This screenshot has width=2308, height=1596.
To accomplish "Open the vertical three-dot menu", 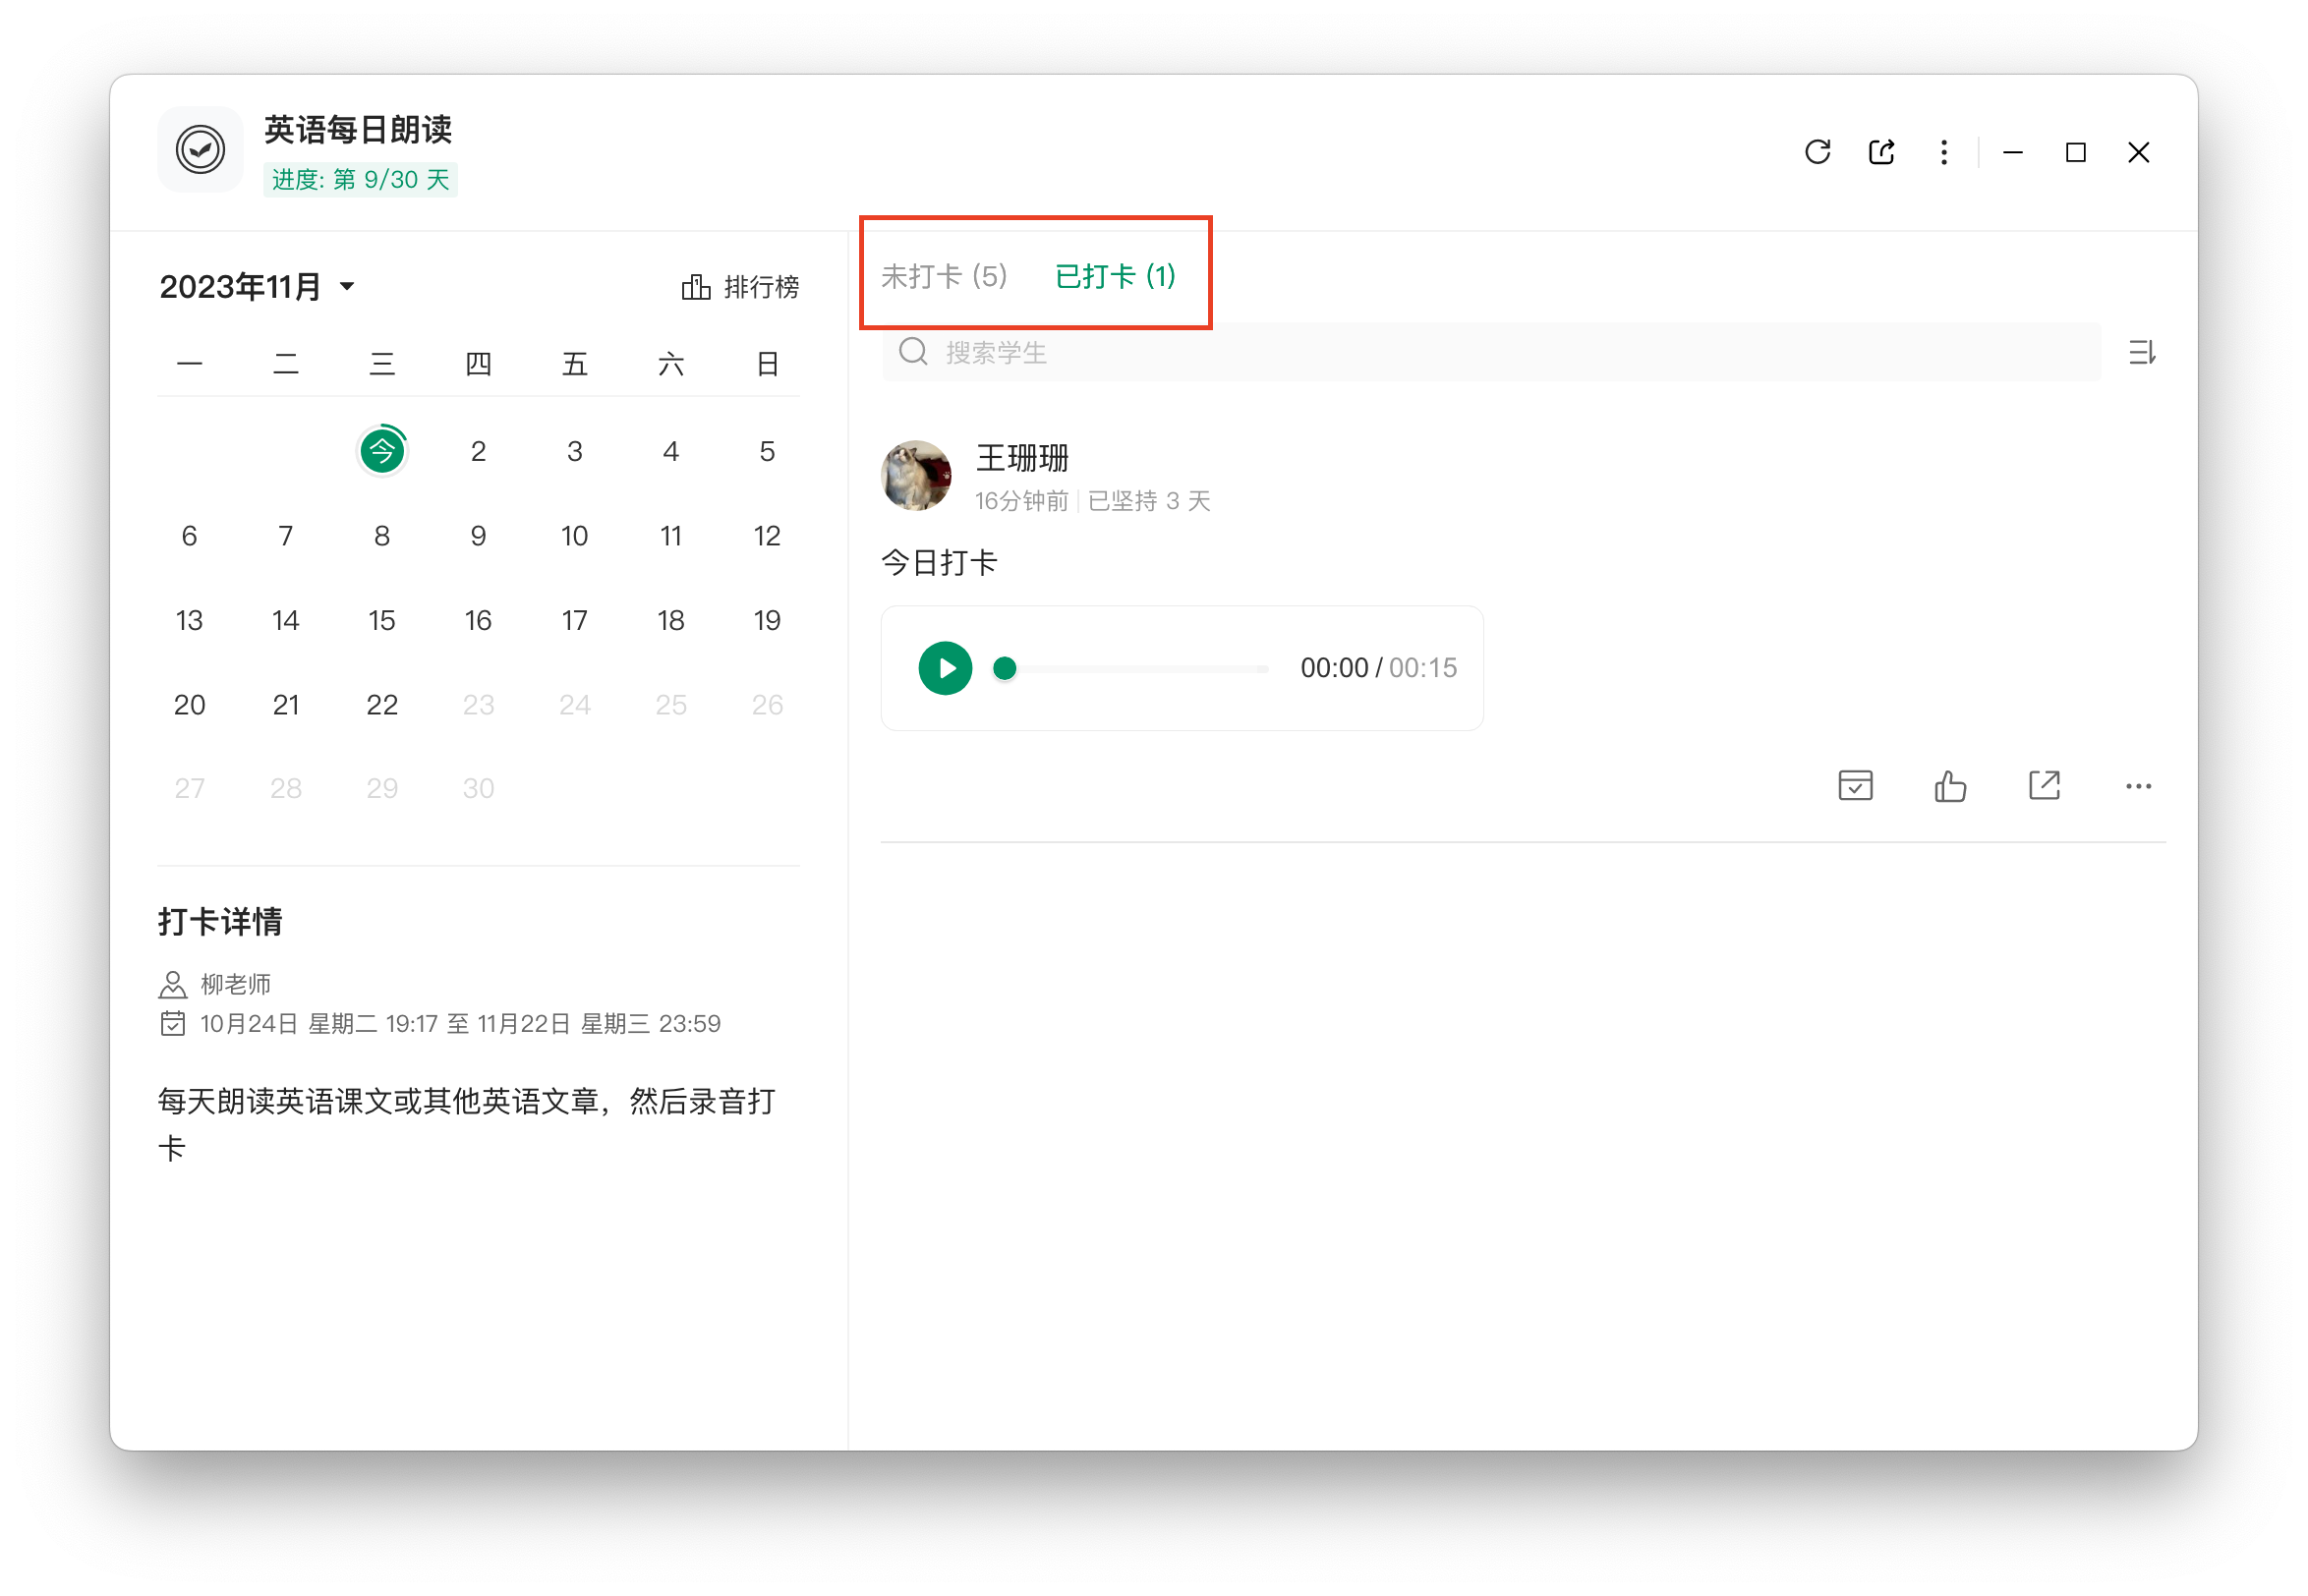I will click(x=1943, y=152).
